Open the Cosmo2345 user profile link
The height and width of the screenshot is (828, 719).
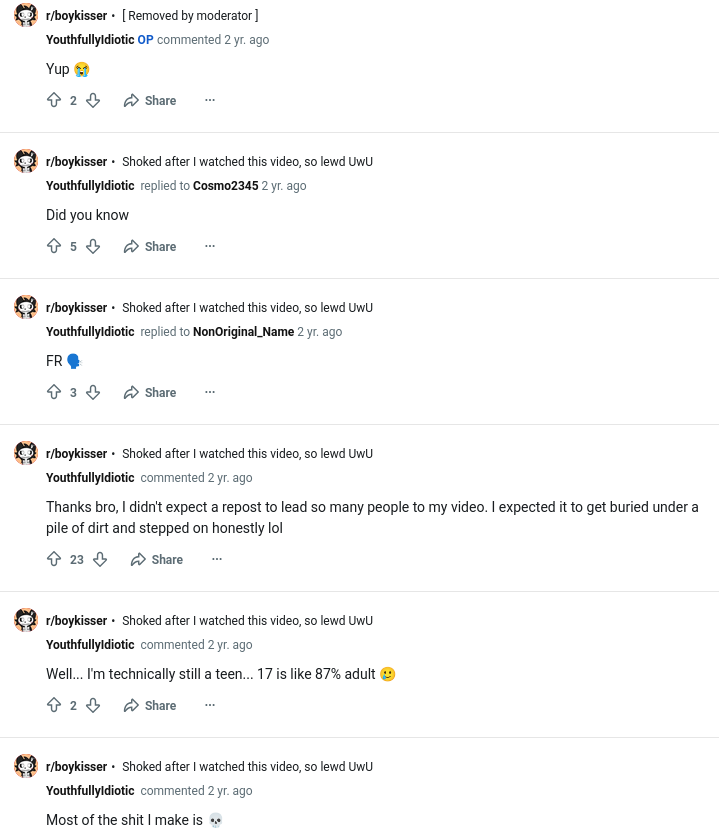(225, 186)
